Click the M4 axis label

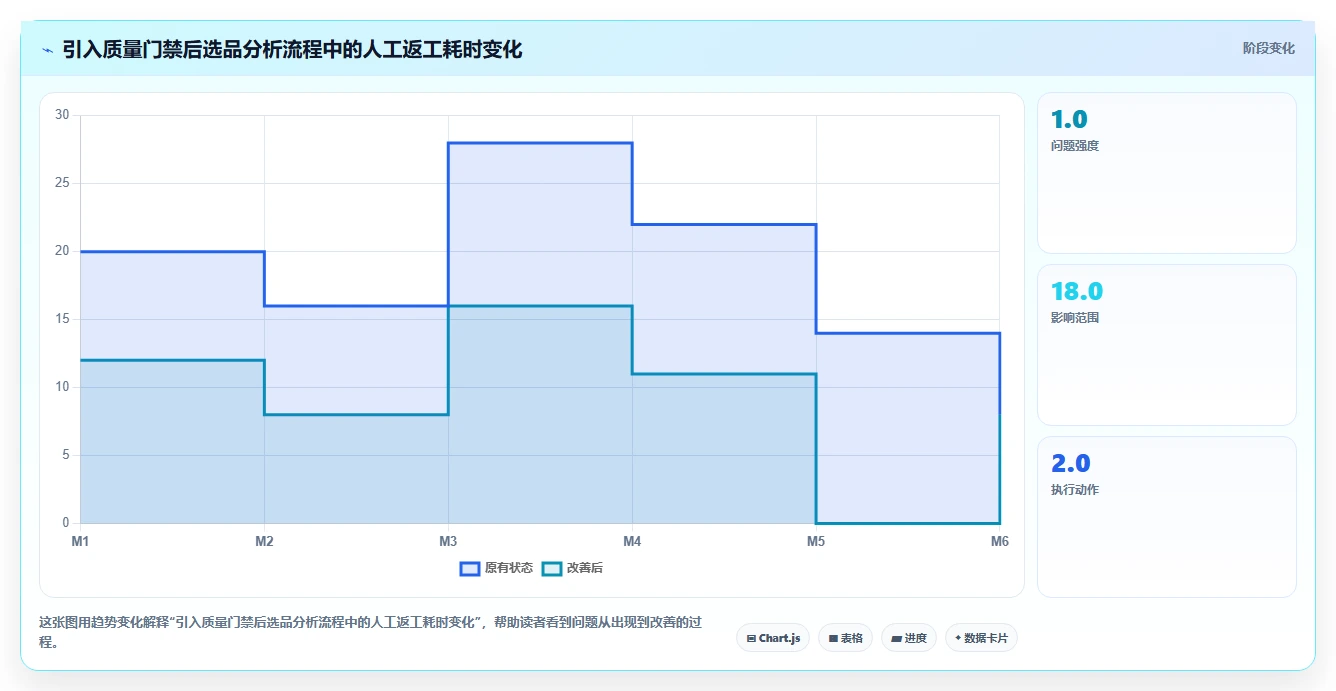coord(632,541)
